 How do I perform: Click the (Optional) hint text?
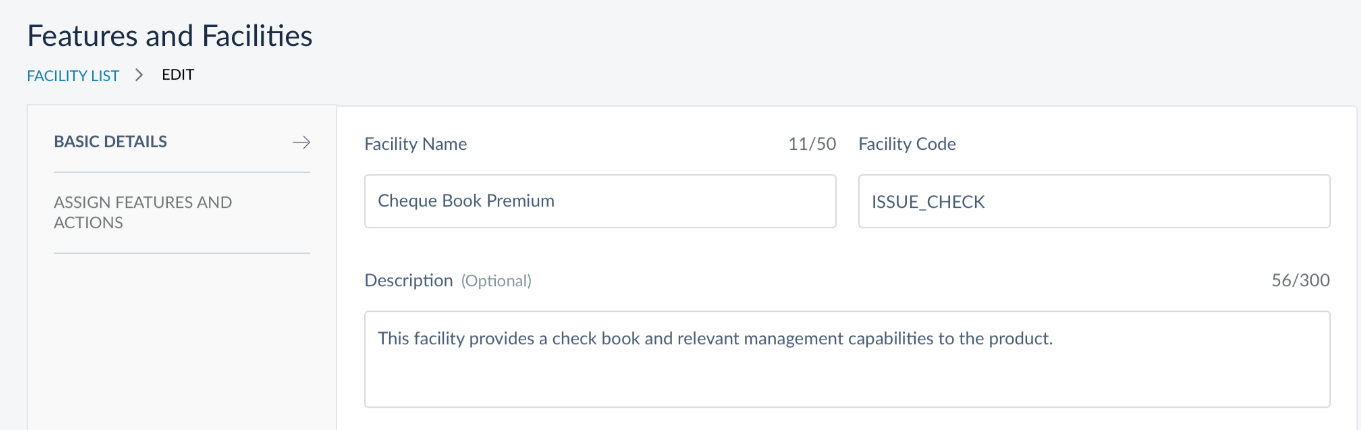point(496,281)
